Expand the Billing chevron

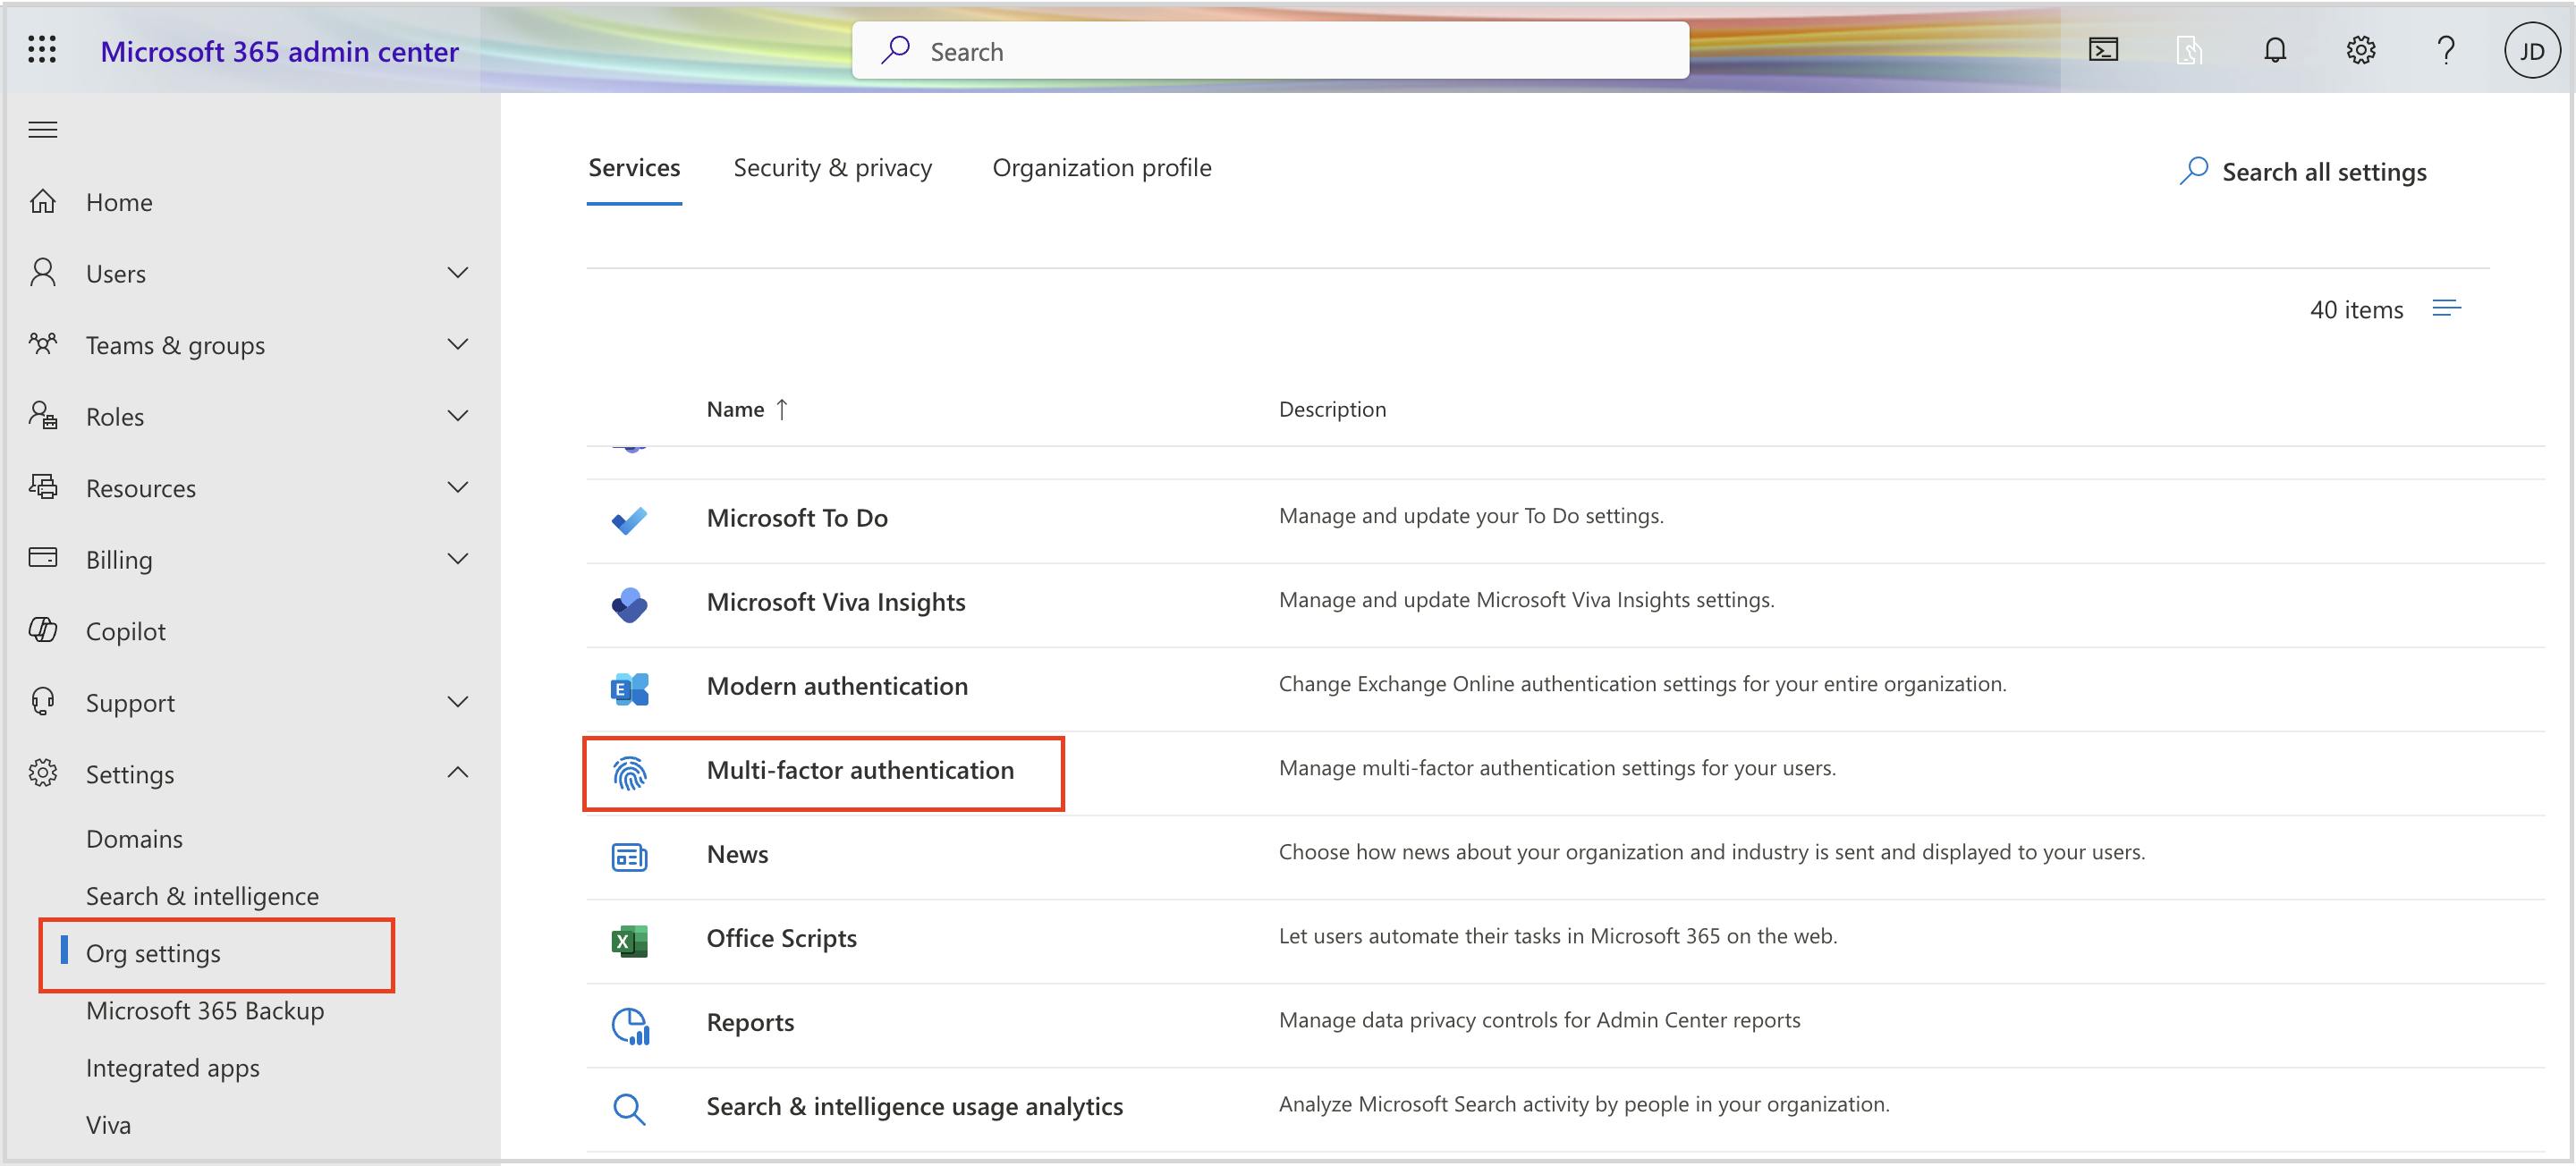[x=458, y=558]
